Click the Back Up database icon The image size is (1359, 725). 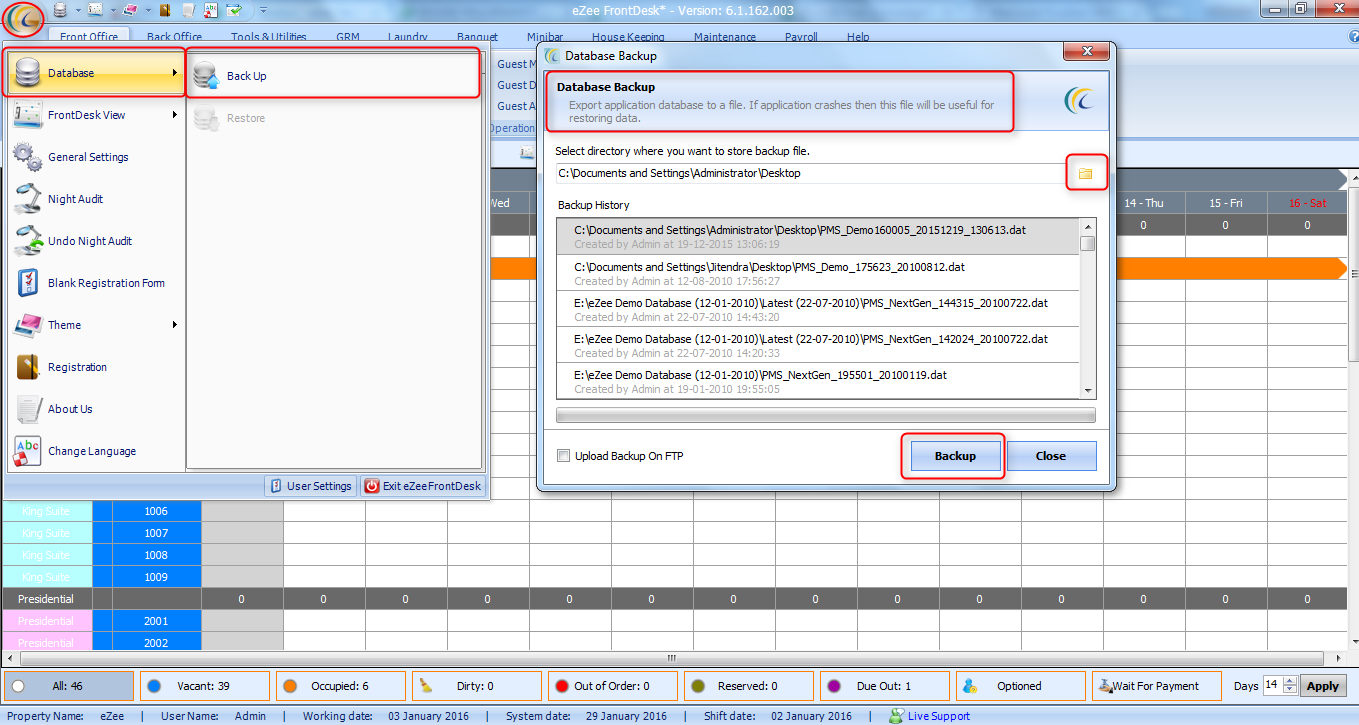pyautogui.click(x=206, y=76)
